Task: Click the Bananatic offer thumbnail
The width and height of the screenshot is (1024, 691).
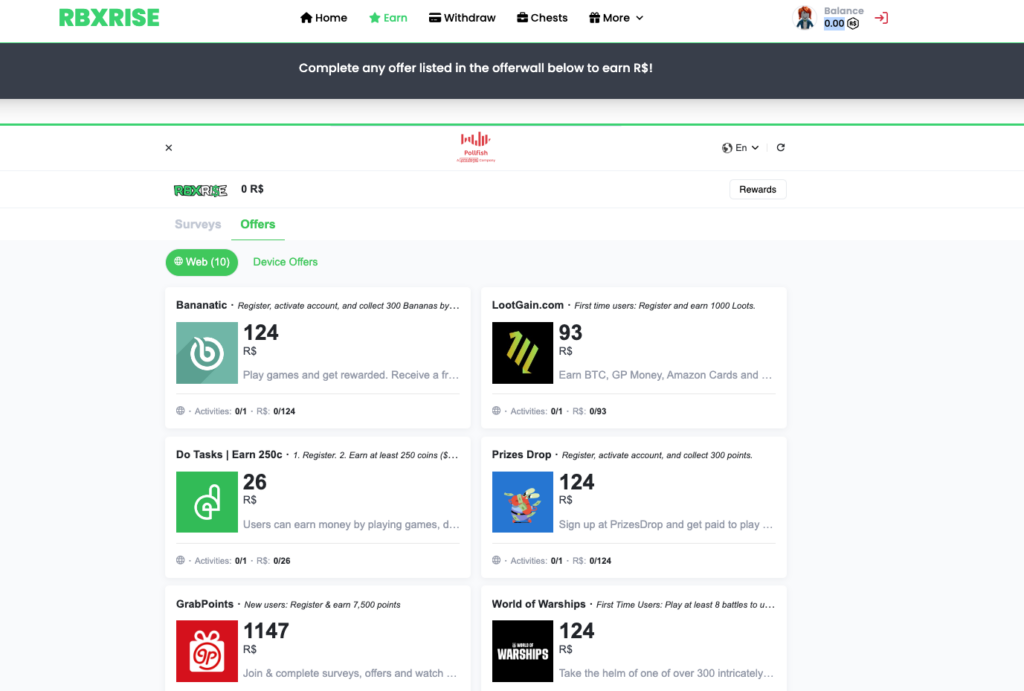Action: pos(207,353)
